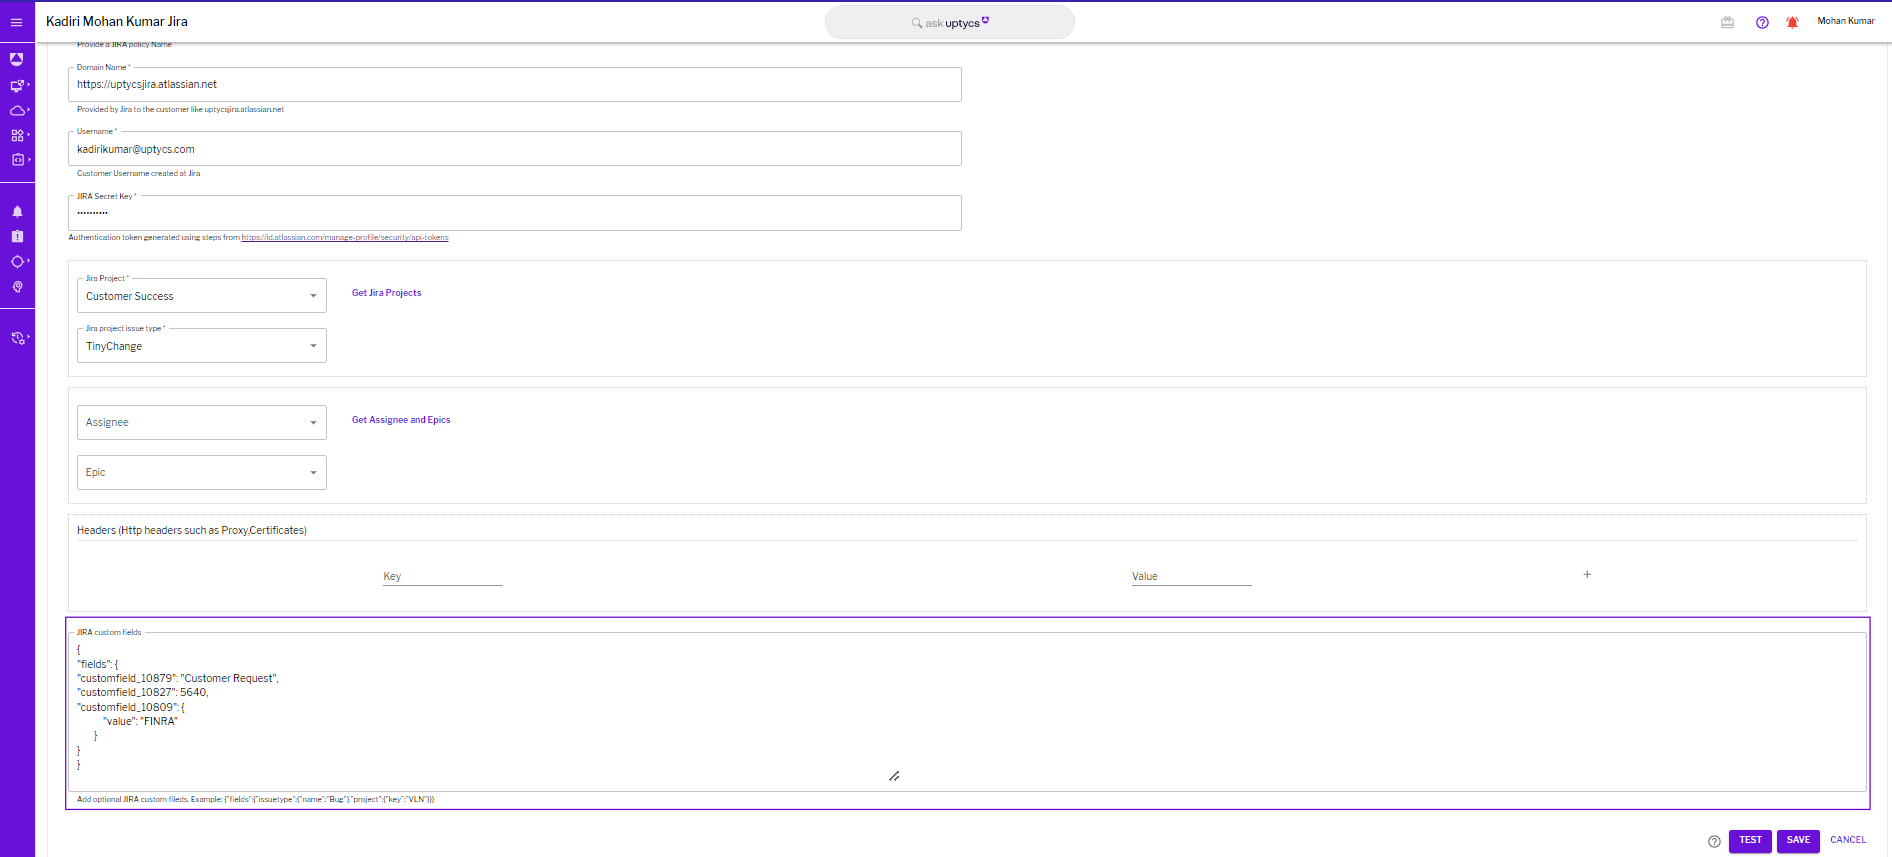Click the red alarm bell in header
The height and width of the screenshot is (857, 1892).
point(1792,22)
